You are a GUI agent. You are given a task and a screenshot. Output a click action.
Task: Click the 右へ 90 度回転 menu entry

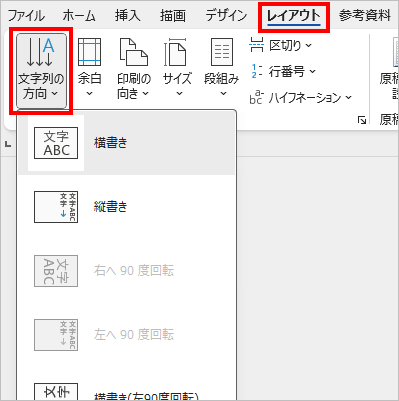click(x=126, y=271)
